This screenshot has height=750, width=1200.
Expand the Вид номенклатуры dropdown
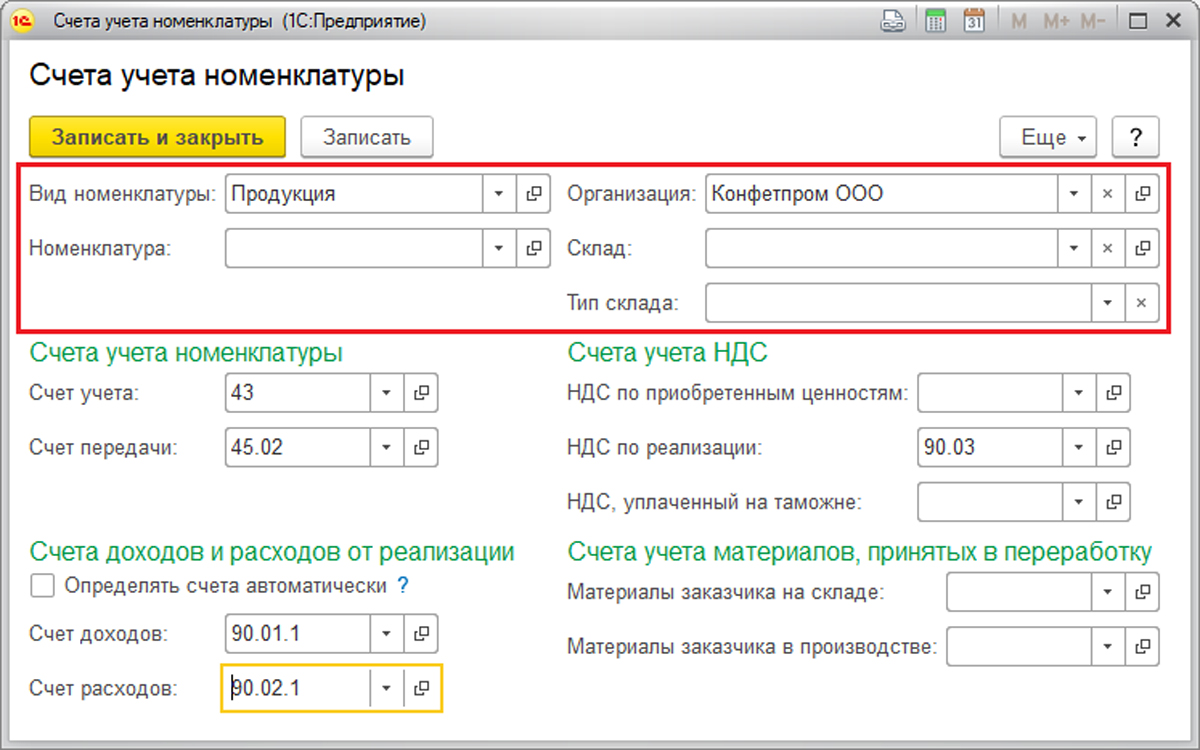click(x=498, y=193)
